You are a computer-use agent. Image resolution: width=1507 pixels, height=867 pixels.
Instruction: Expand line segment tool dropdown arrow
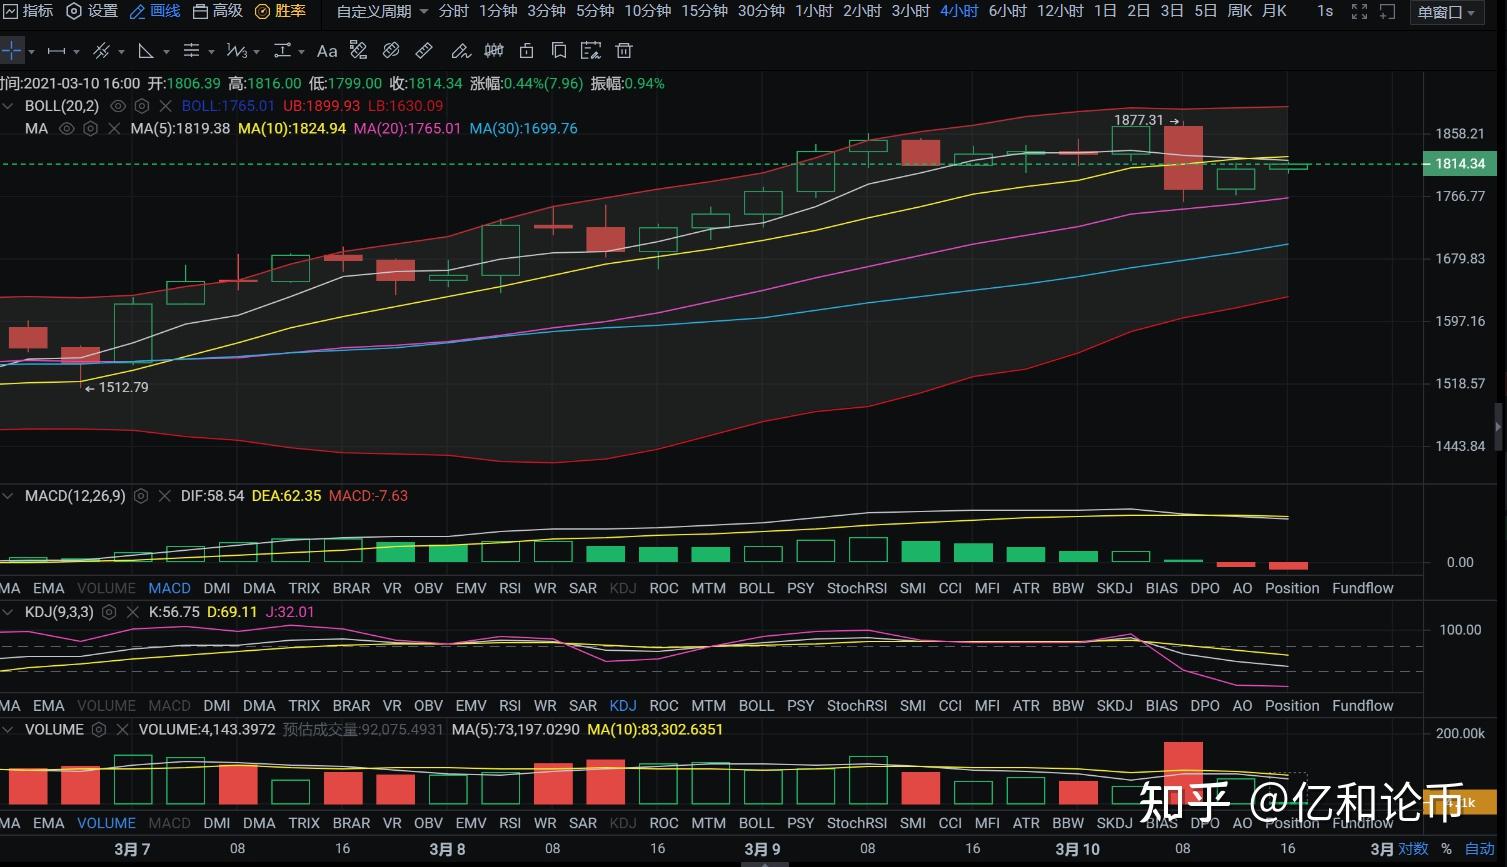coord(77,51)
